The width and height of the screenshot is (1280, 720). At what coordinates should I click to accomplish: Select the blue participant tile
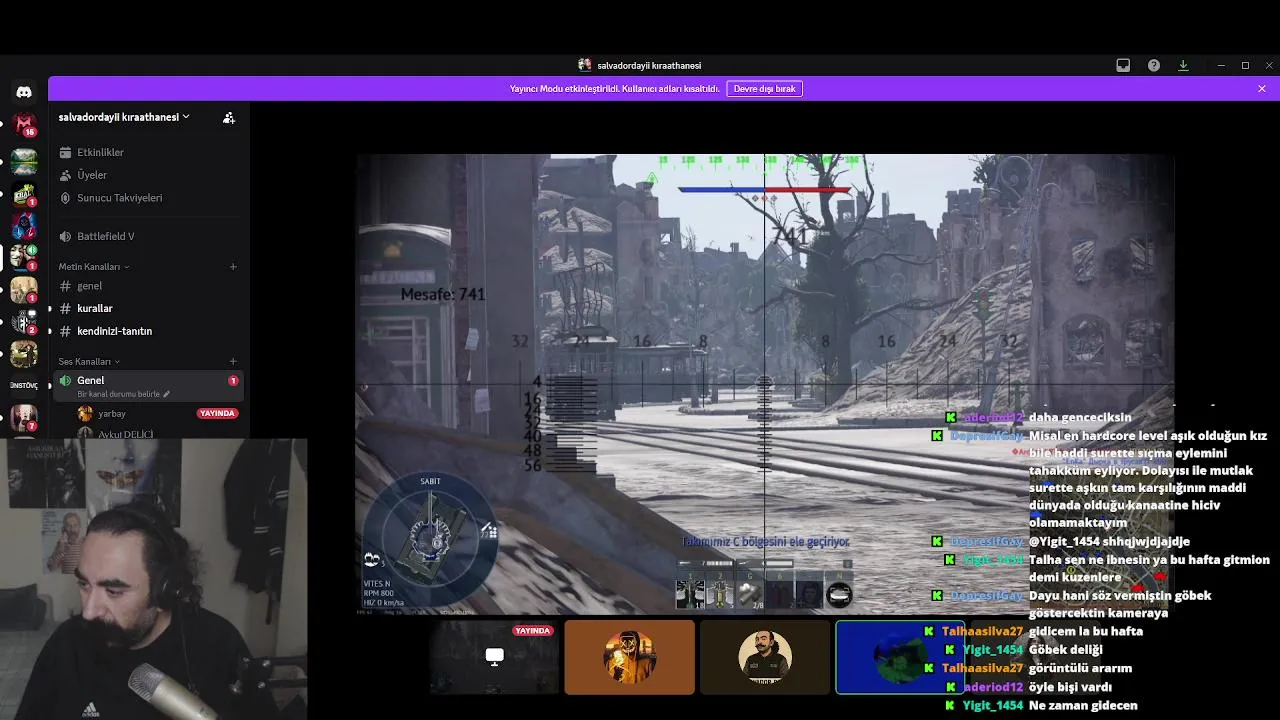point(900,657)
